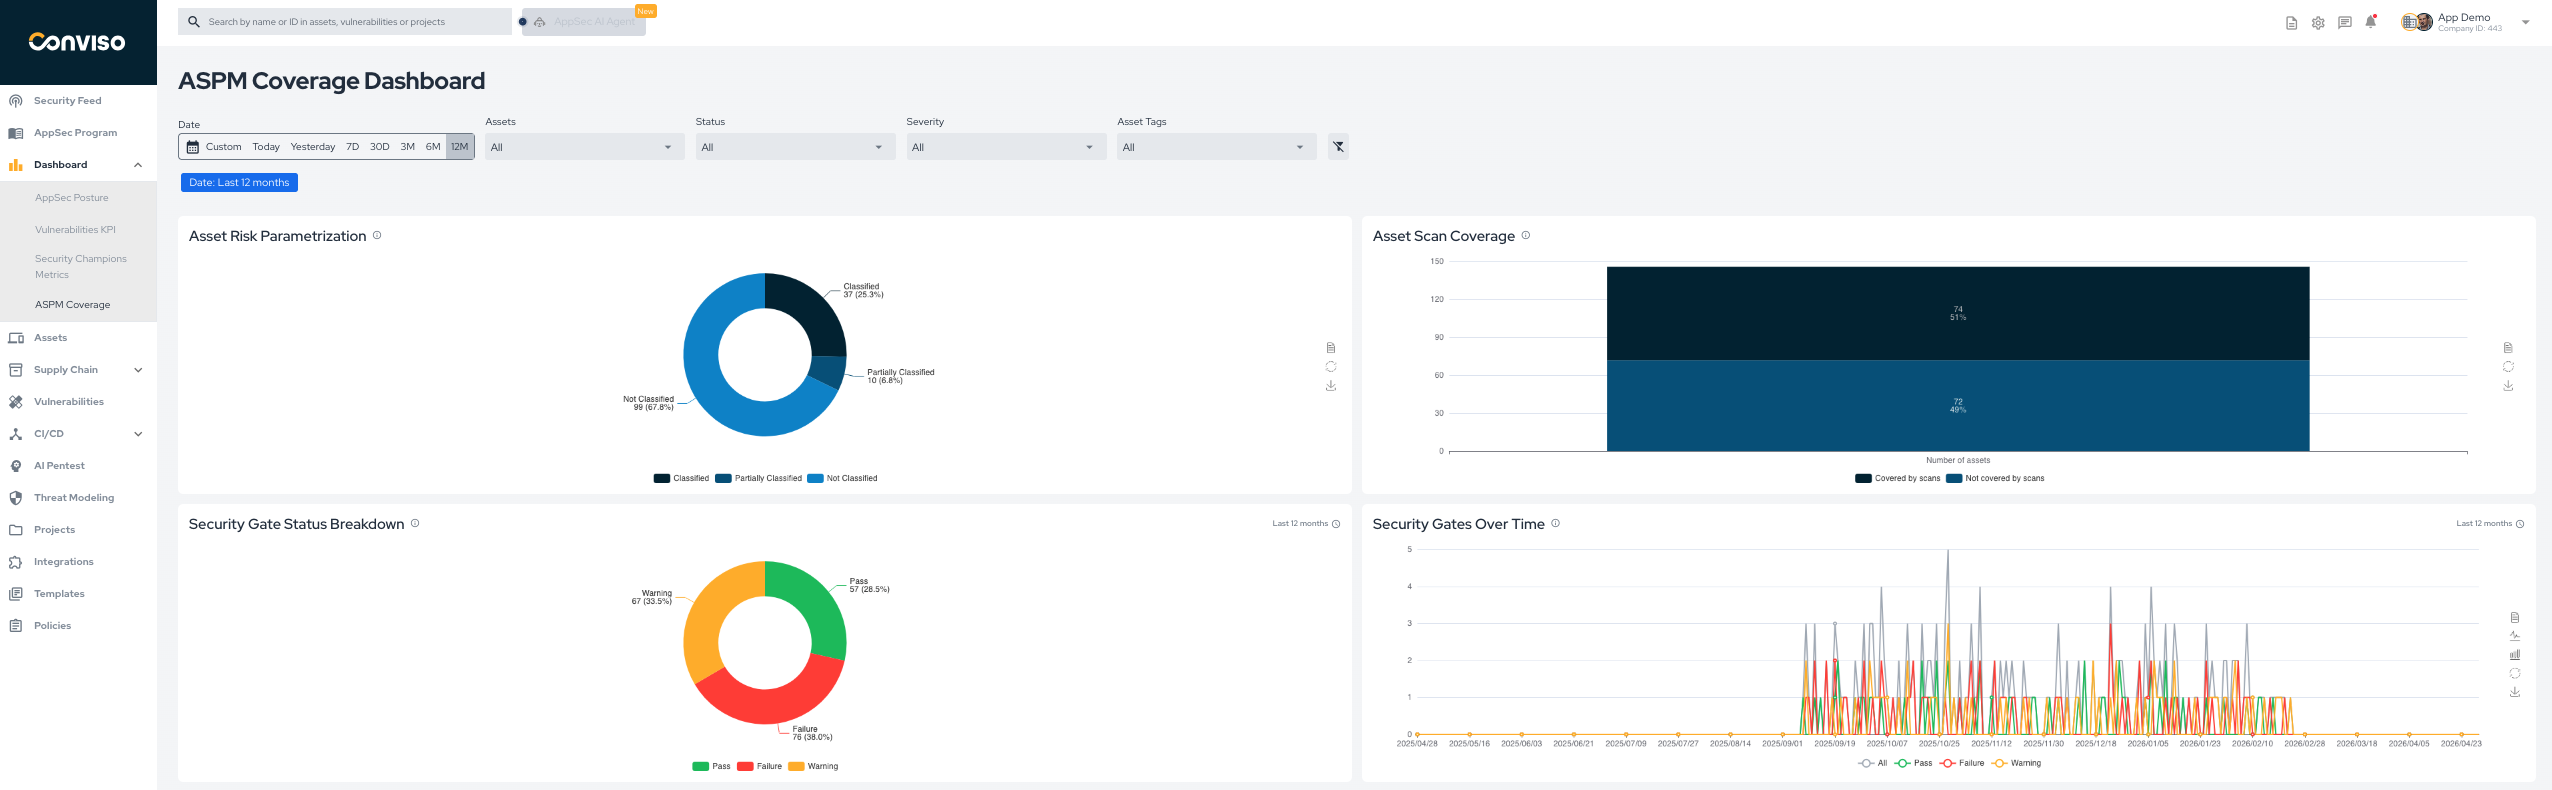Toggle Covered by scans legend entry
Screen dimensions: 2552x790
(1897, 478)
